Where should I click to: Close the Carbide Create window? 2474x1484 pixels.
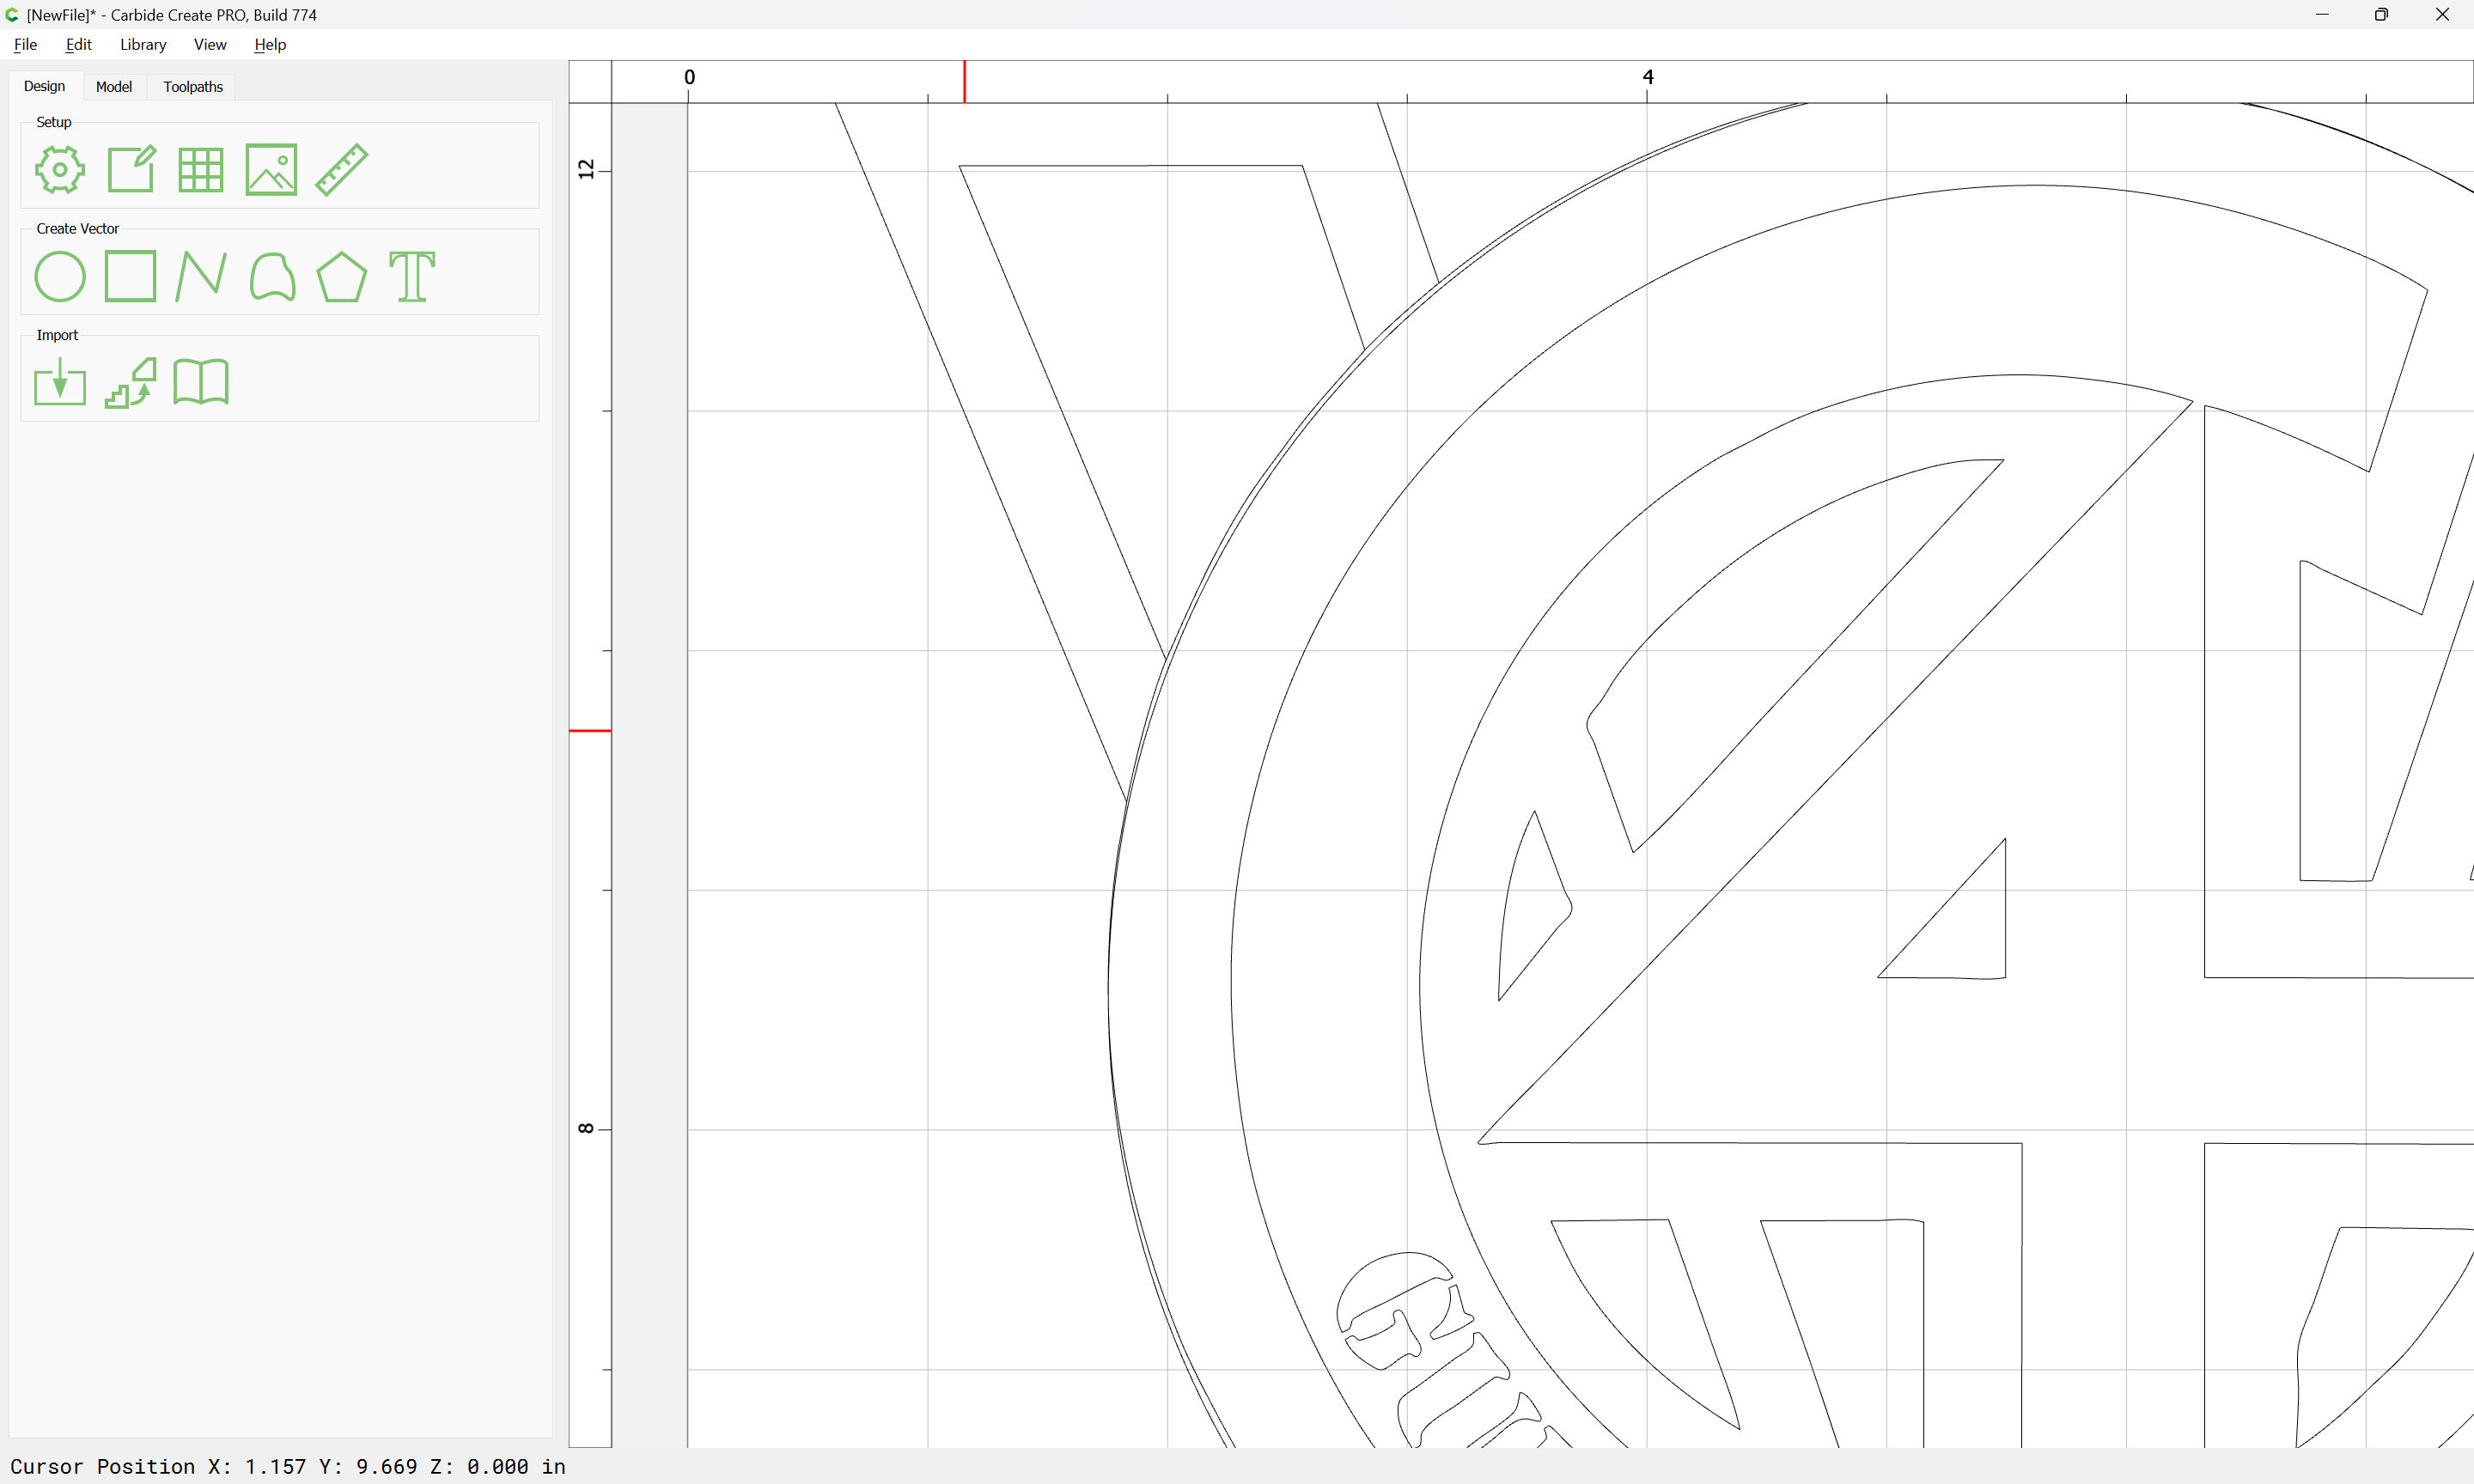[x=2442, y=15]
